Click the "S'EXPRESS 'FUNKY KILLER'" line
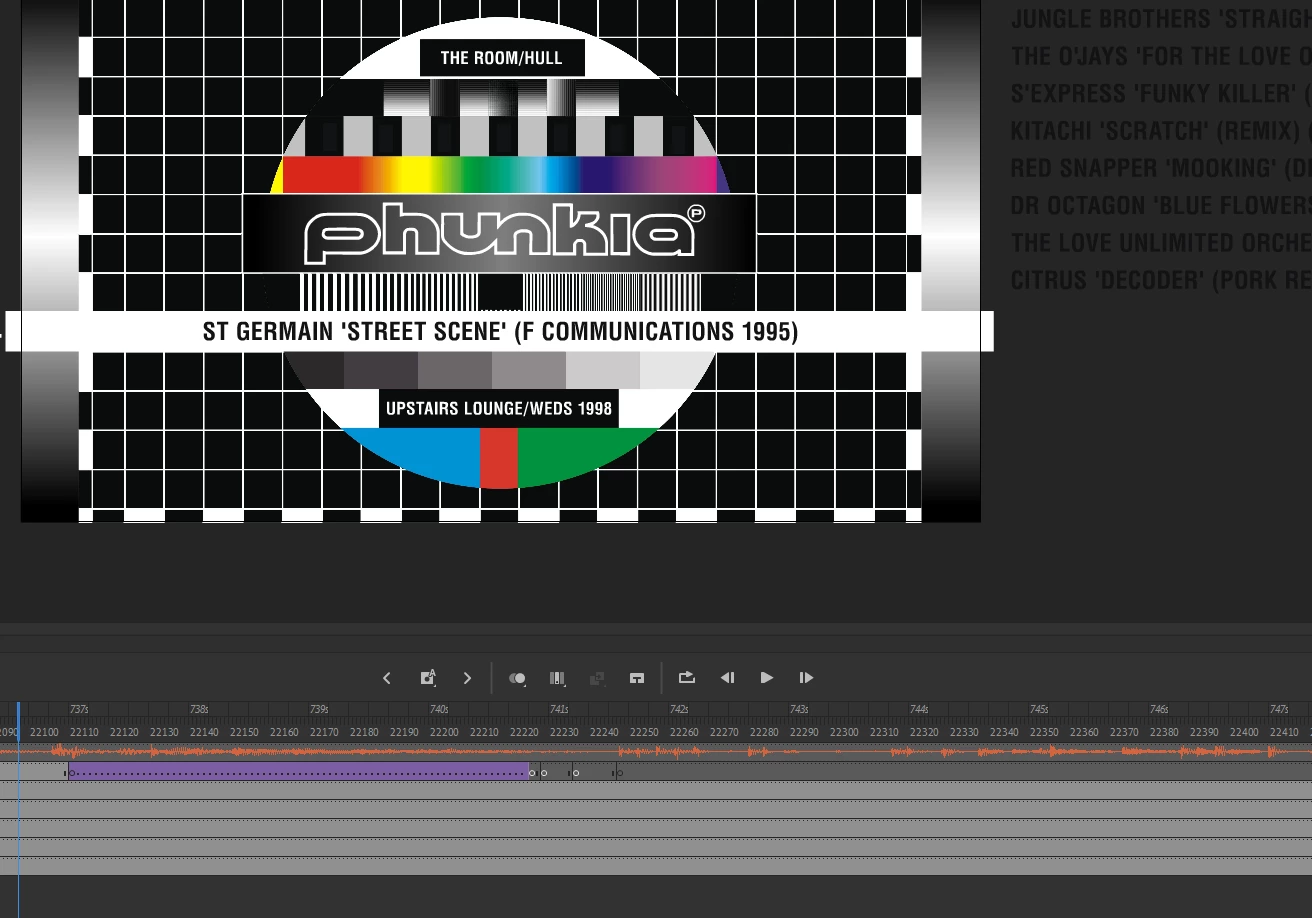Image resolution: width=1312 pixels, height=918 pixels. coord(1161,94)
